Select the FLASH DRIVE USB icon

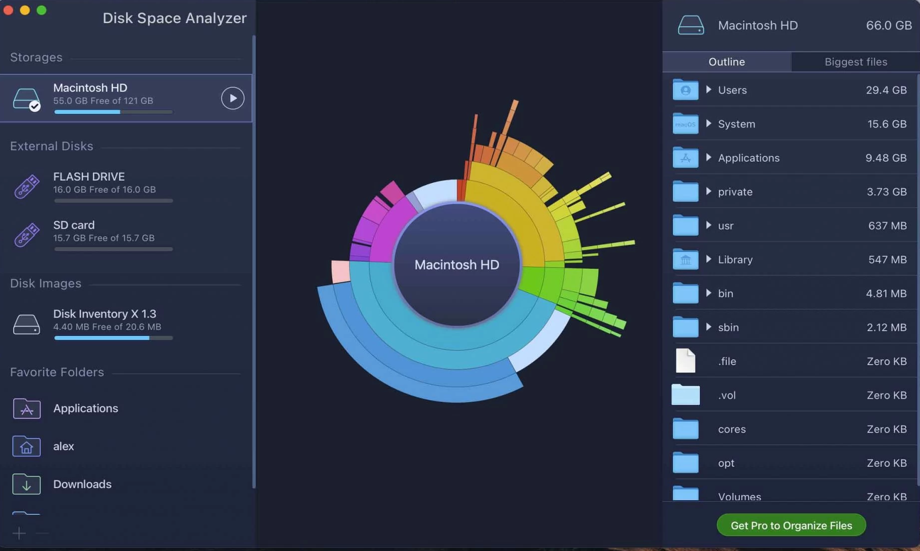point(26,187)
